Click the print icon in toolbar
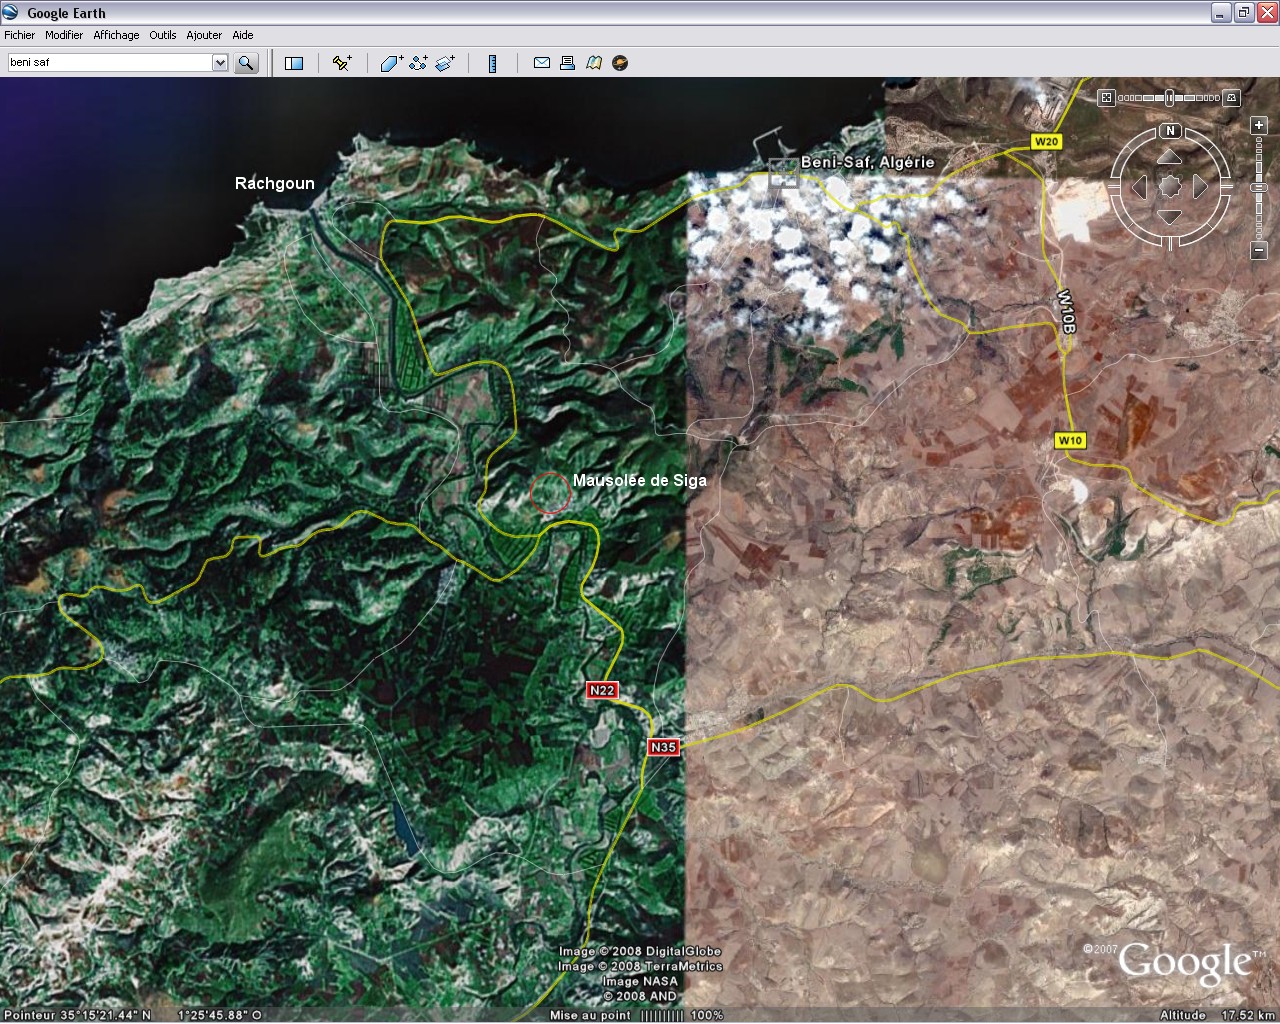 pos(567,63)
